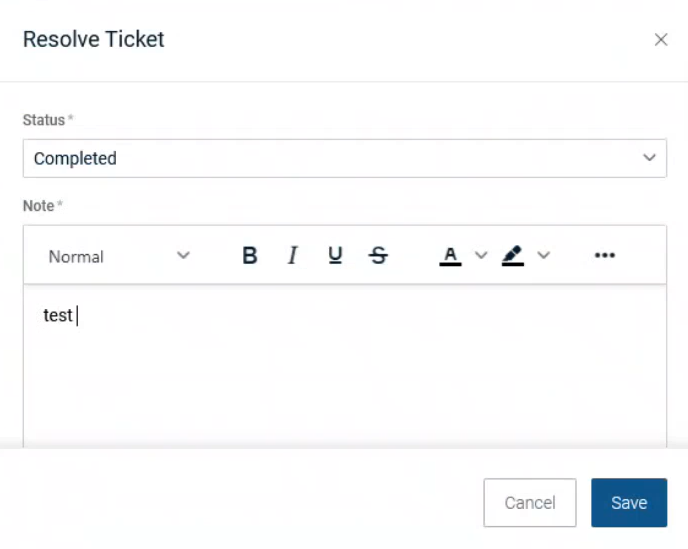Select the highlight marker icon
688x549 pixels.
[513, 256]
